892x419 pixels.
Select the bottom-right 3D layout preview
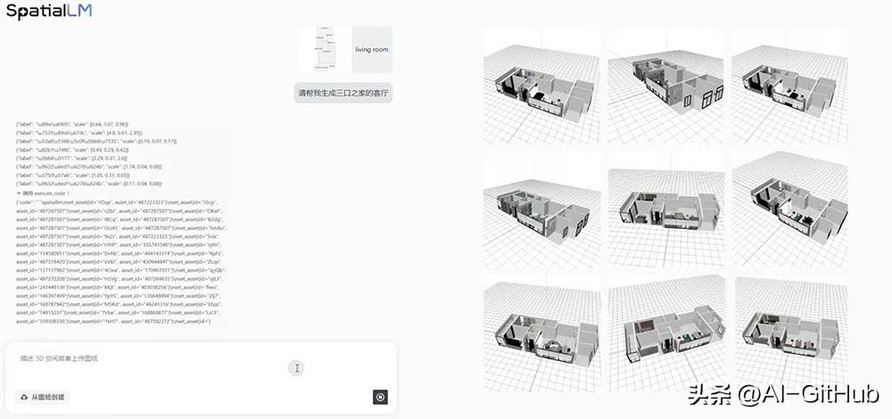tap(790, 334)
